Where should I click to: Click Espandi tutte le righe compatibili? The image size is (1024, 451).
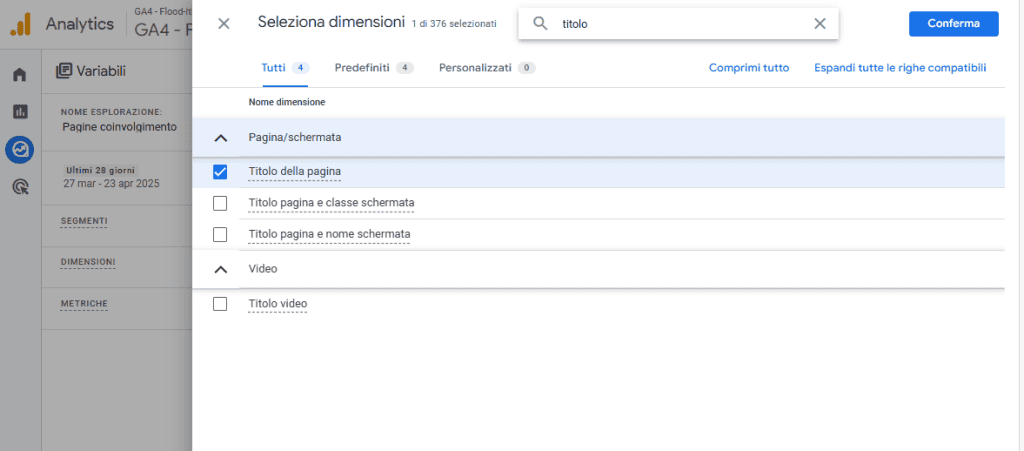coord(900,68)
